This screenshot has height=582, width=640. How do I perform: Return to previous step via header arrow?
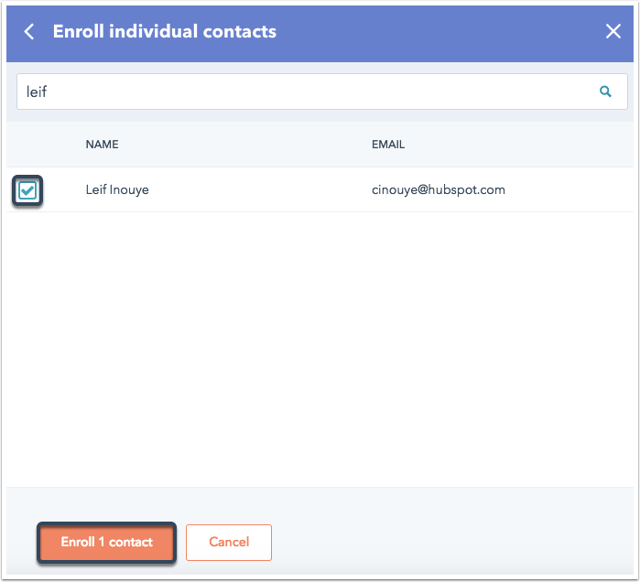tap(29, 31)
